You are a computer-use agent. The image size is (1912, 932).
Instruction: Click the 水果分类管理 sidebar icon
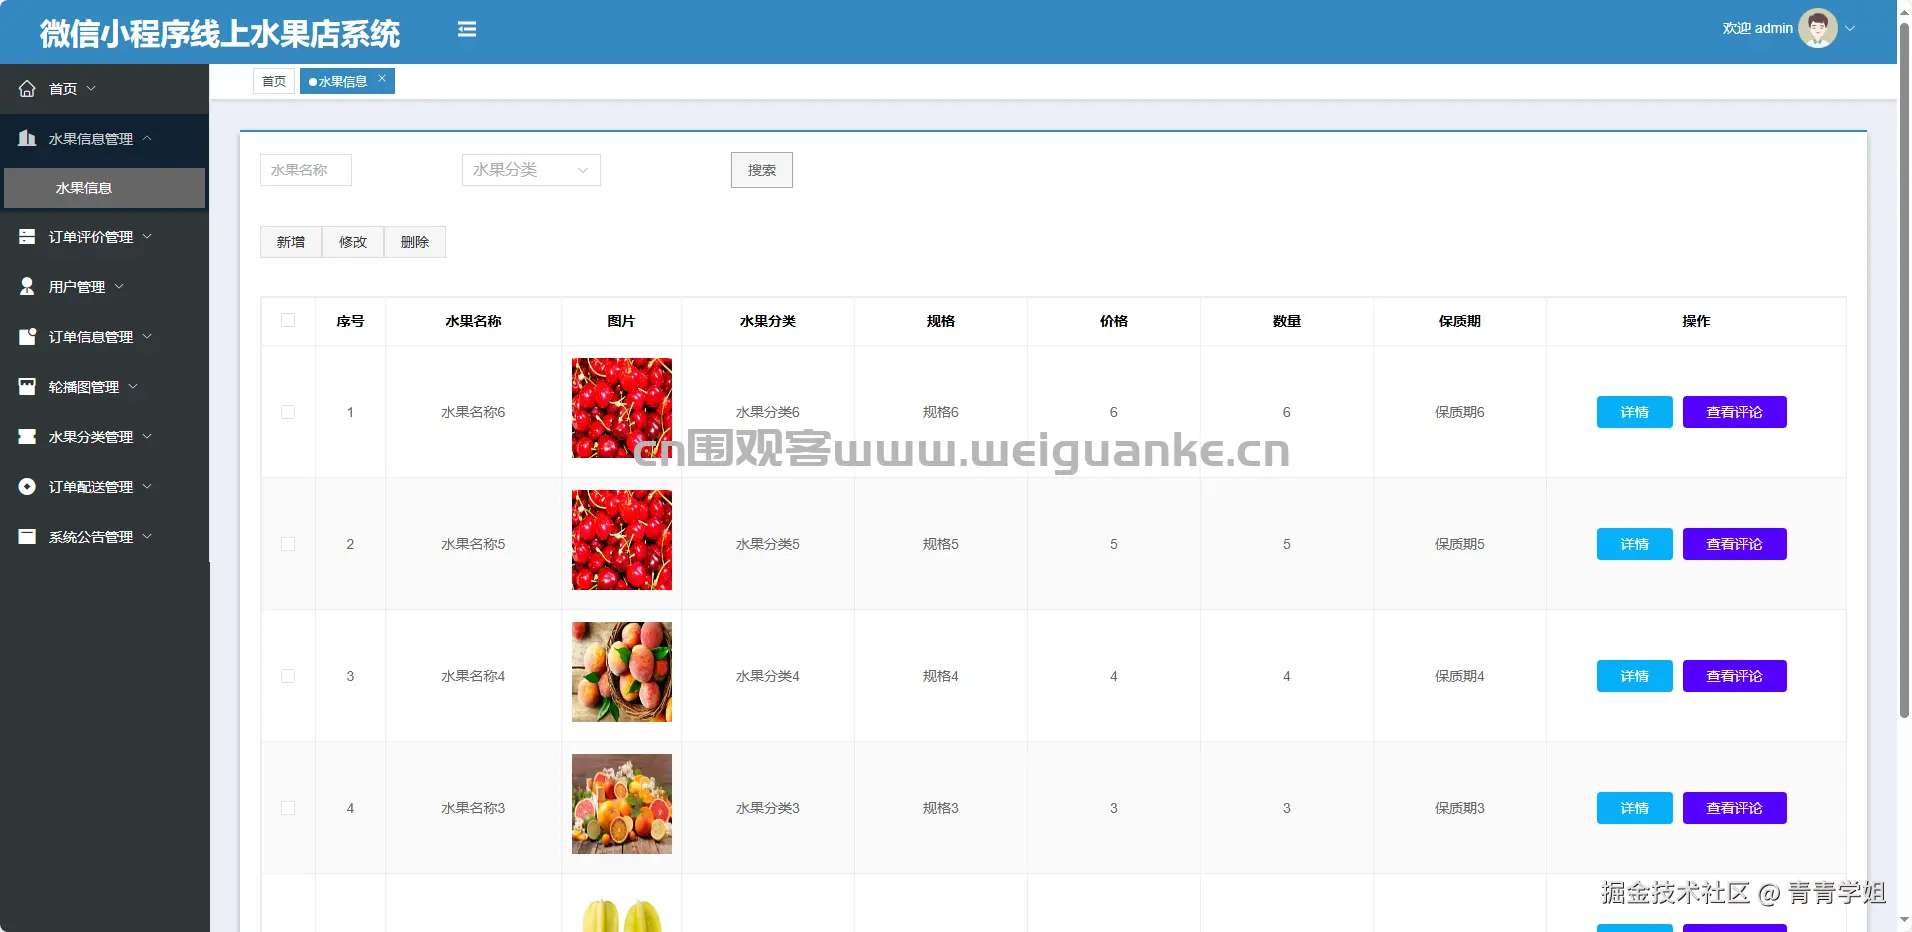click(27, 437)
